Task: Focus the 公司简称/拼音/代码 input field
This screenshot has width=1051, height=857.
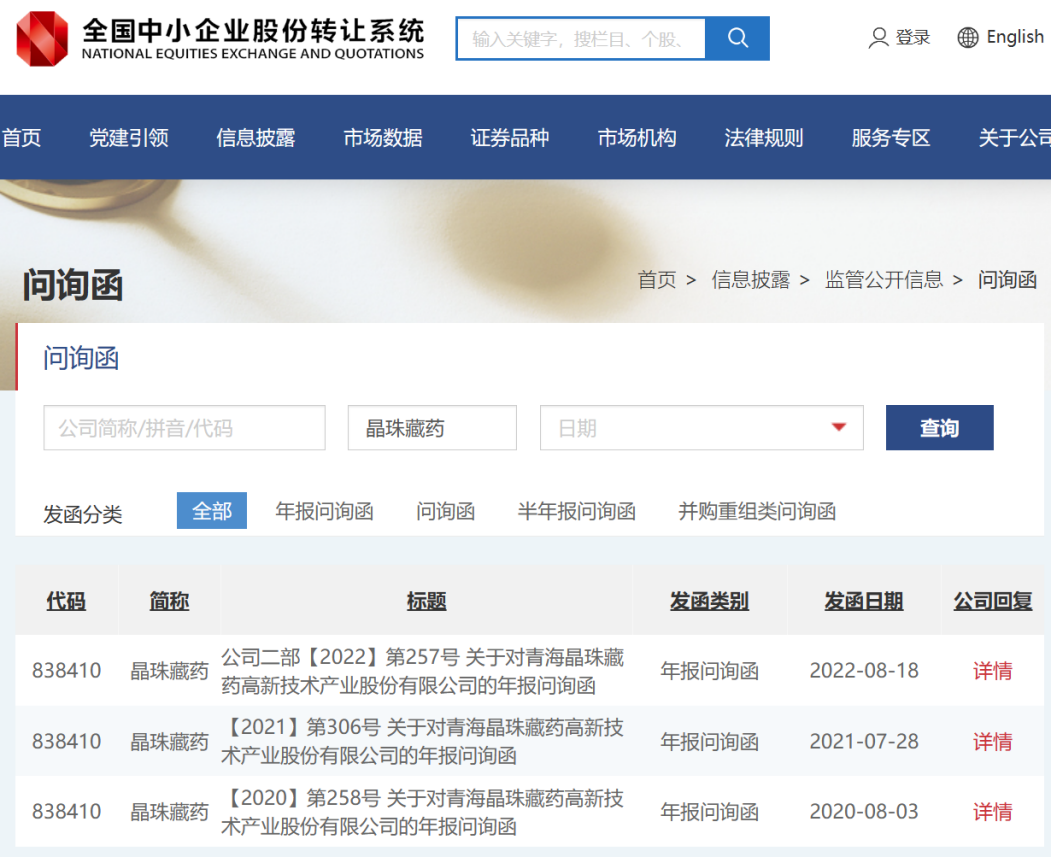Action: point(184,427)
